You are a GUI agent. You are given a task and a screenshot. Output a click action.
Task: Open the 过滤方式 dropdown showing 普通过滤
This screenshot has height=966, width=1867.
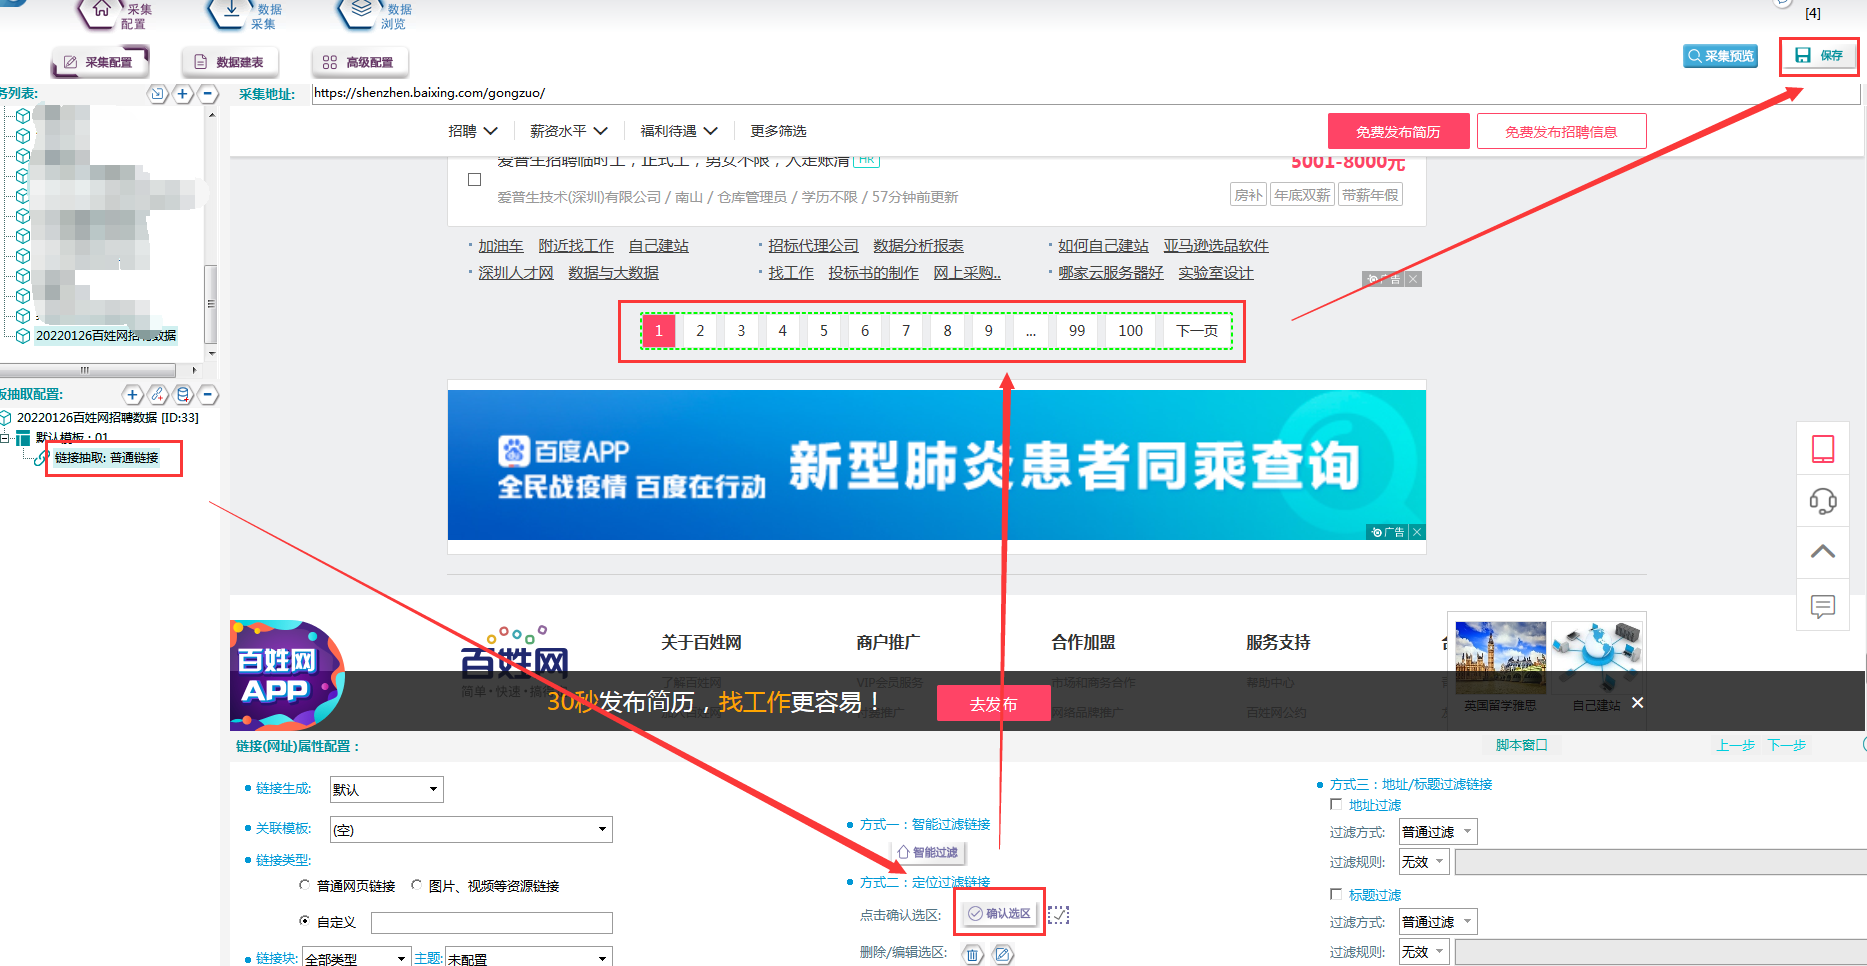(x=1437, y=831)
